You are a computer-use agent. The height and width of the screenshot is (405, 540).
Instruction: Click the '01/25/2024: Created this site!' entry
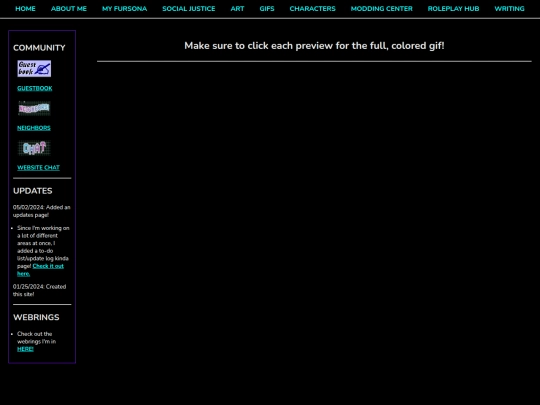coord(40,290)
